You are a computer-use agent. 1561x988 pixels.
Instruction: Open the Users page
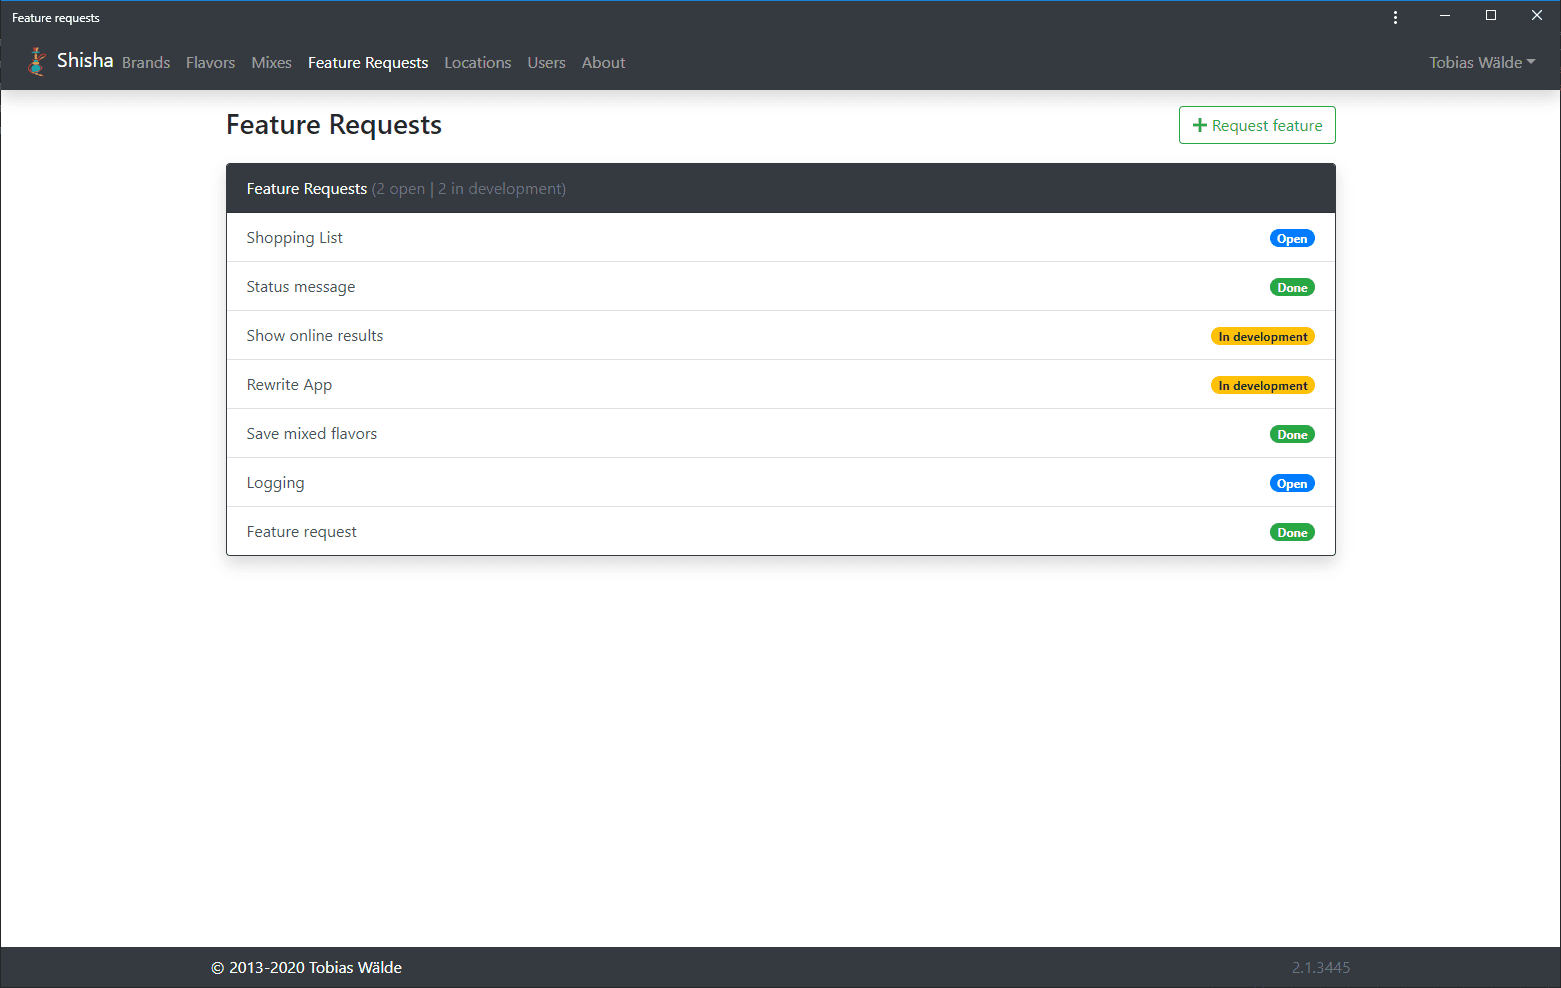point(546,62)
